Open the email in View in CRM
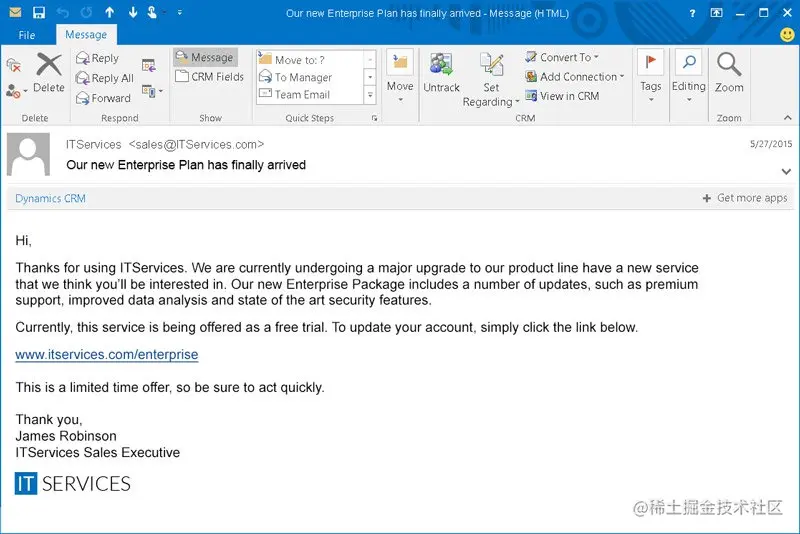Screen dimensions: 800x534 (562, 96)
